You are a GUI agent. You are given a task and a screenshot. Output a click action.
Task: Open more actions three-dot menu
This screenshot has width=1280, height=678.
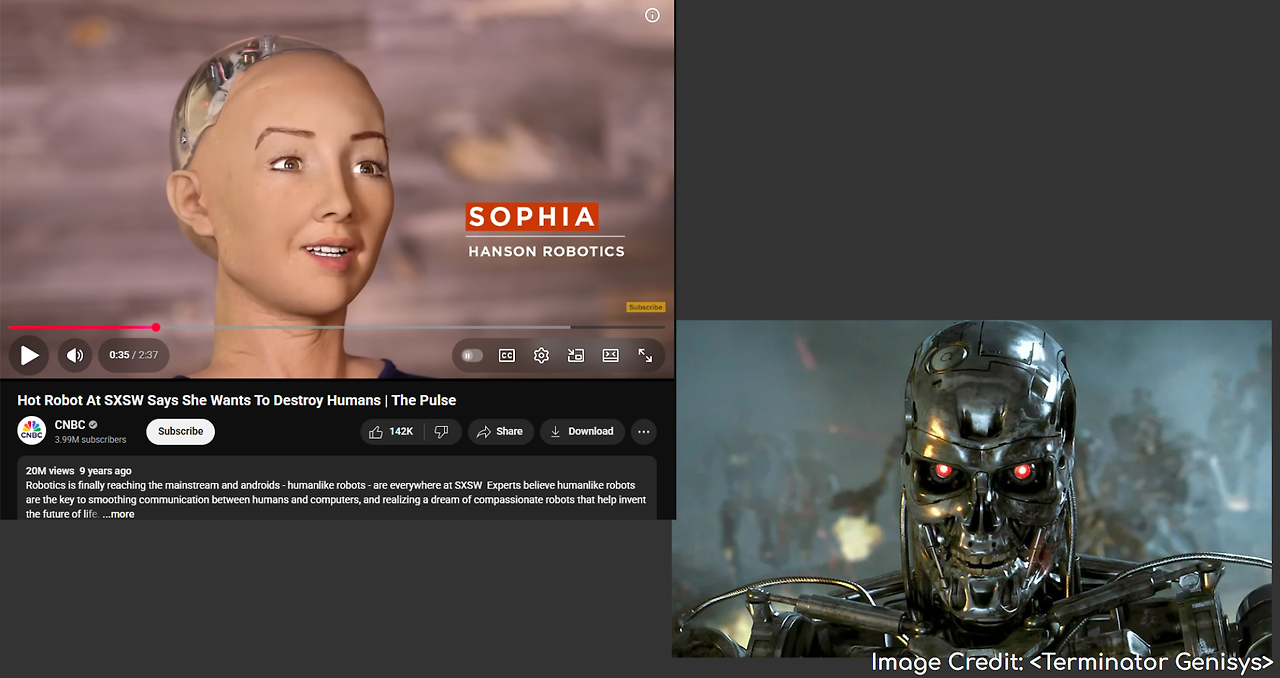pos(644,431)
